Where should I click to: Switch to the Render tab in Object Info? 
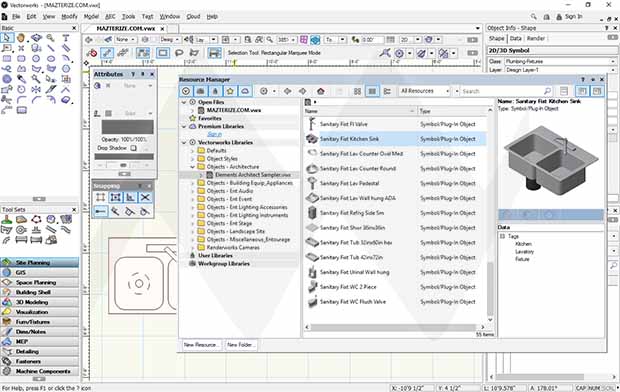(536, 38)
